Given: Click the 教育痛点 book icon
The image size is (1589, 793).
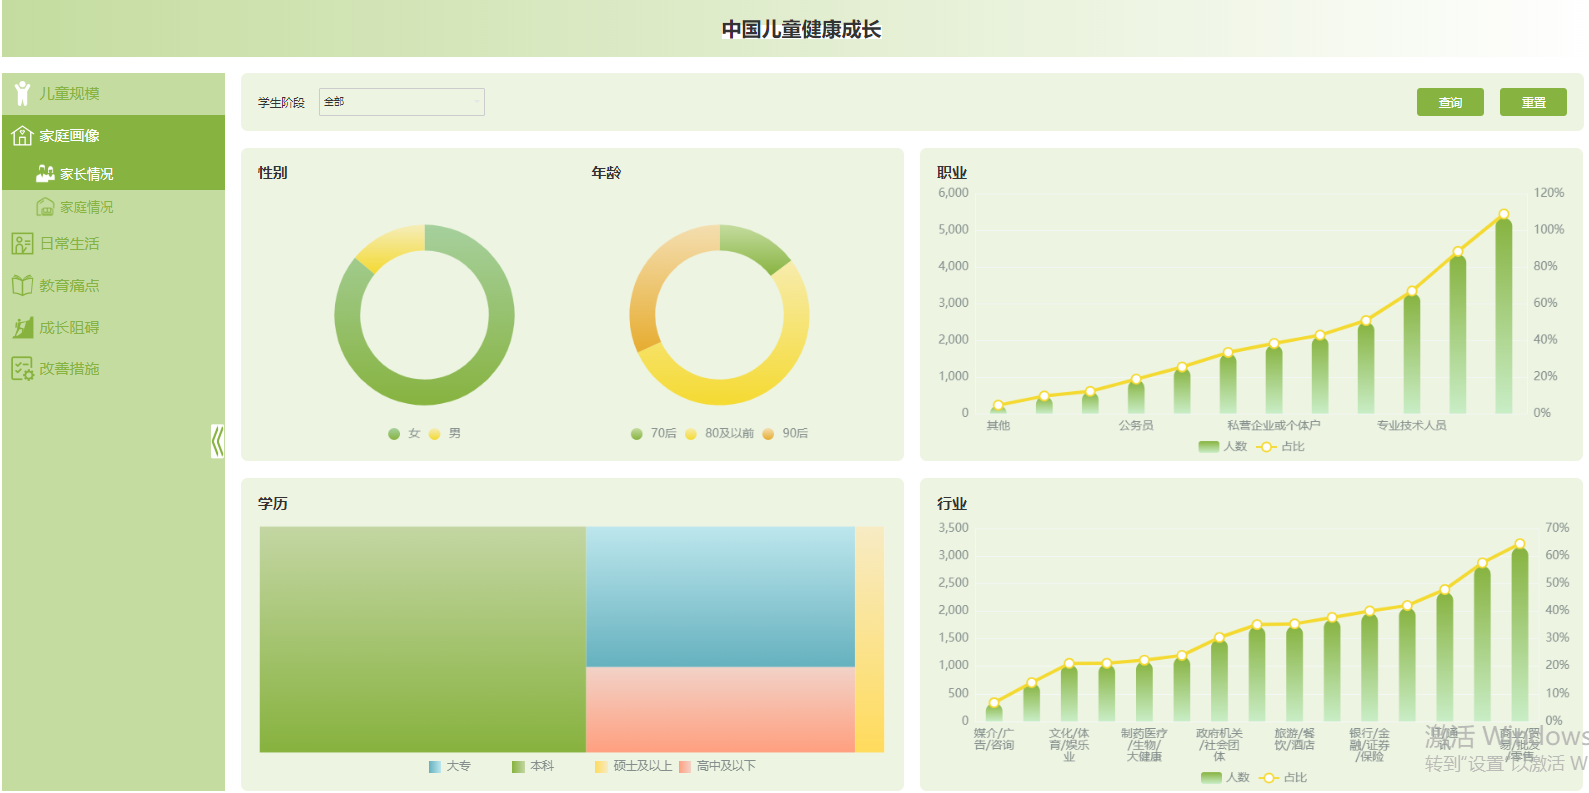Looking at the screenshot, I should (22, 285).
